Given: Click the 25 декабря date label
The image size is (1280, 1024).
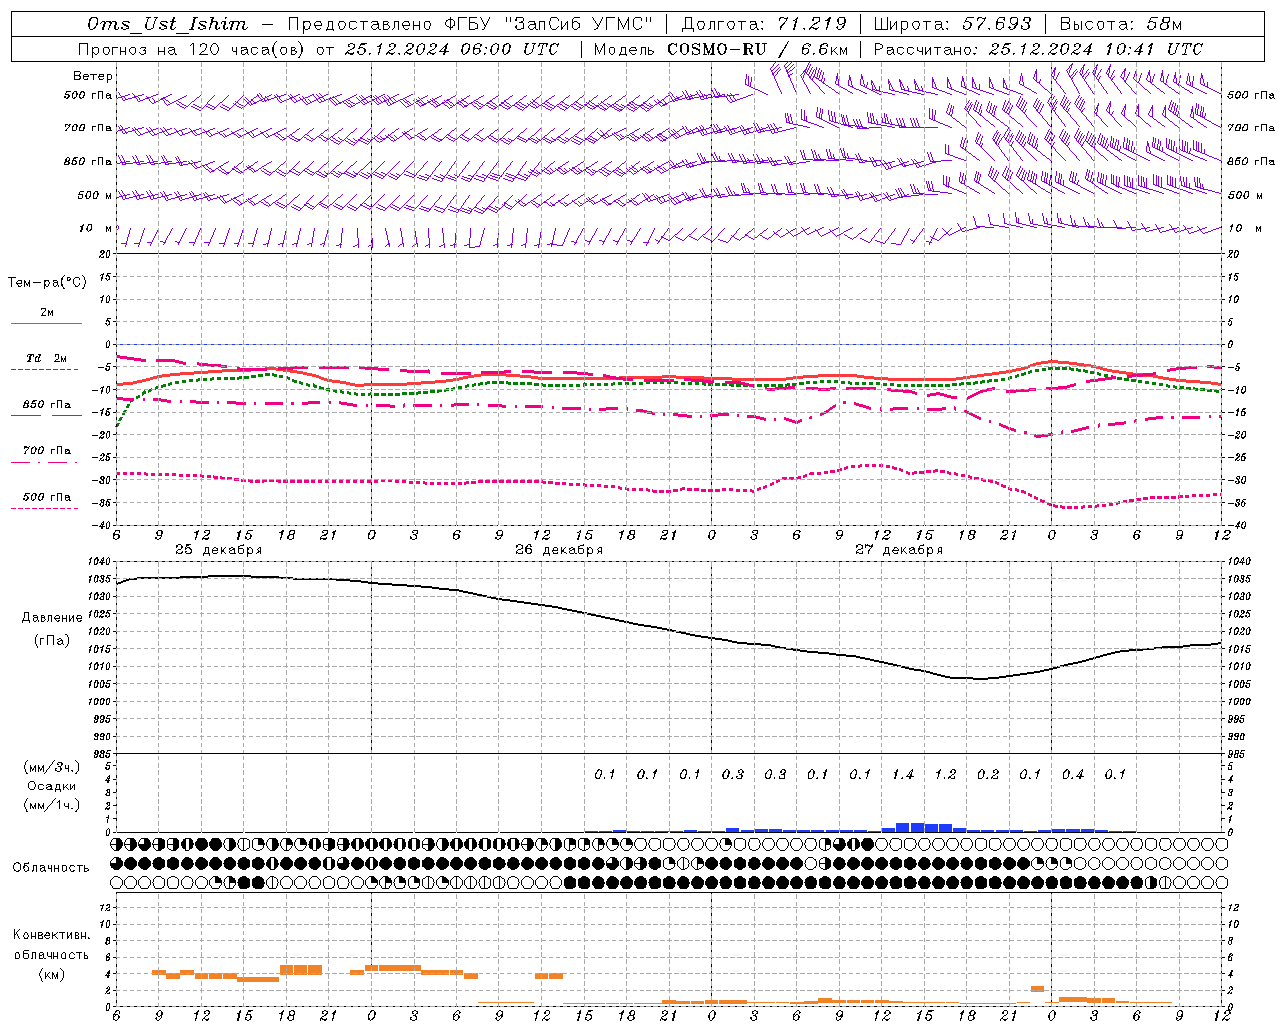Looking at the screenshot, I should coord(219,550).
